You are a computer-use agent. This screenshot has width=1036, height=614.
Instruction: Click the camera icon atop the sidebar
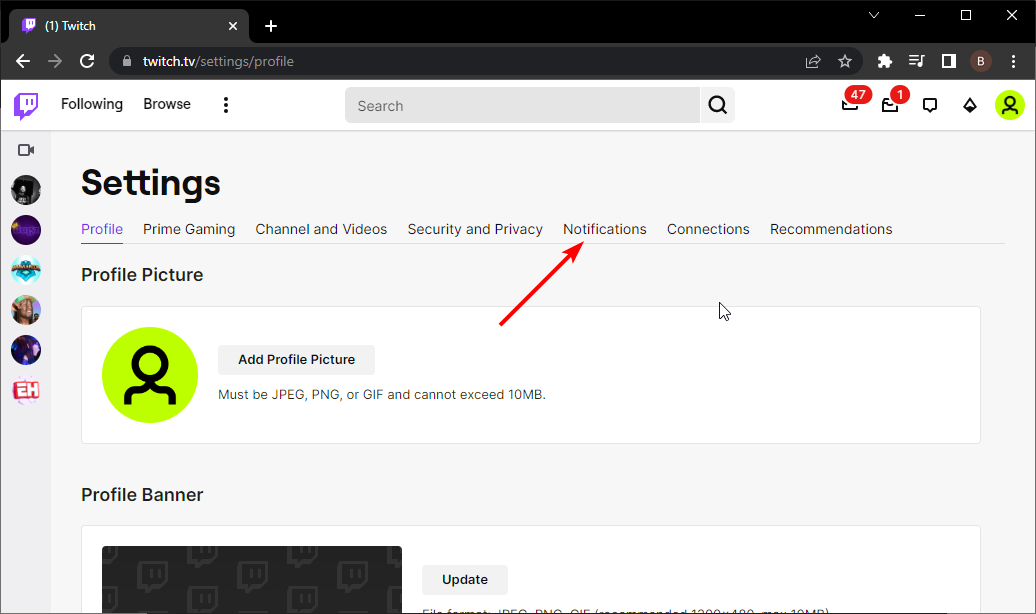click(25, 149)
